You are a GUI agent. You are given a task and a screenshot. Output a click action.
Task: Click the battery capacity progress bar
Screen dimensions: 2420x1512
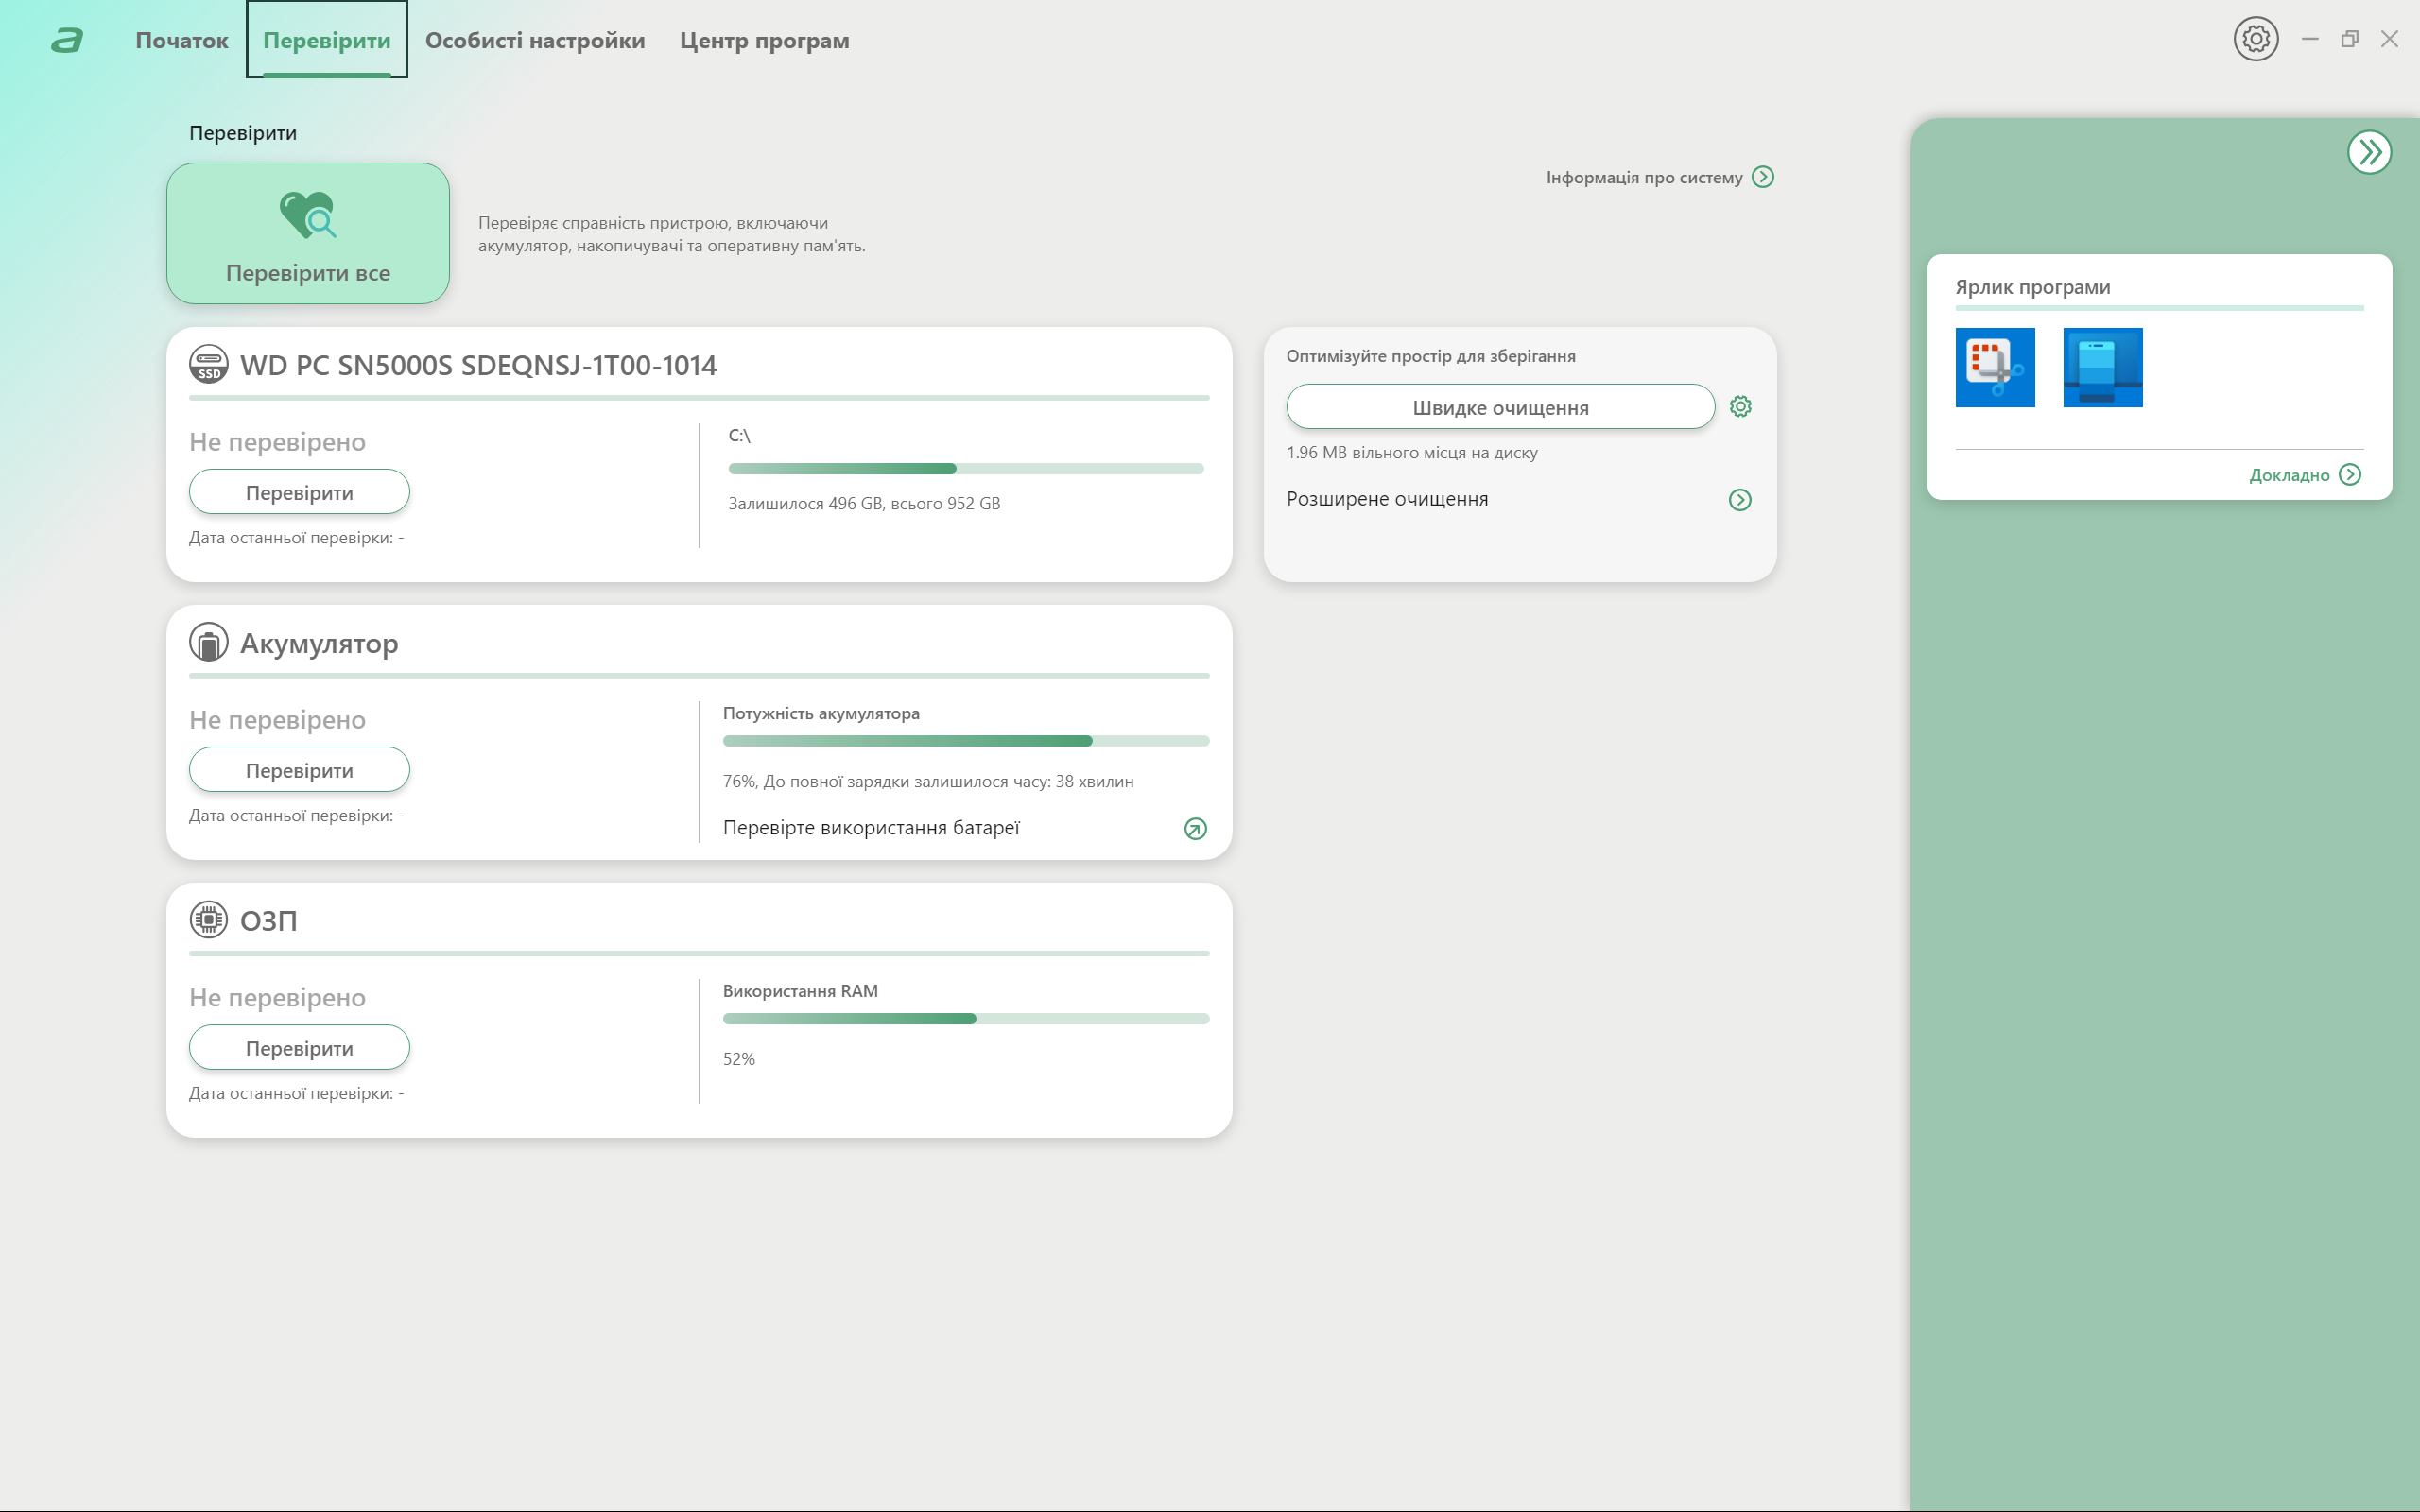(x=965, y=741)
